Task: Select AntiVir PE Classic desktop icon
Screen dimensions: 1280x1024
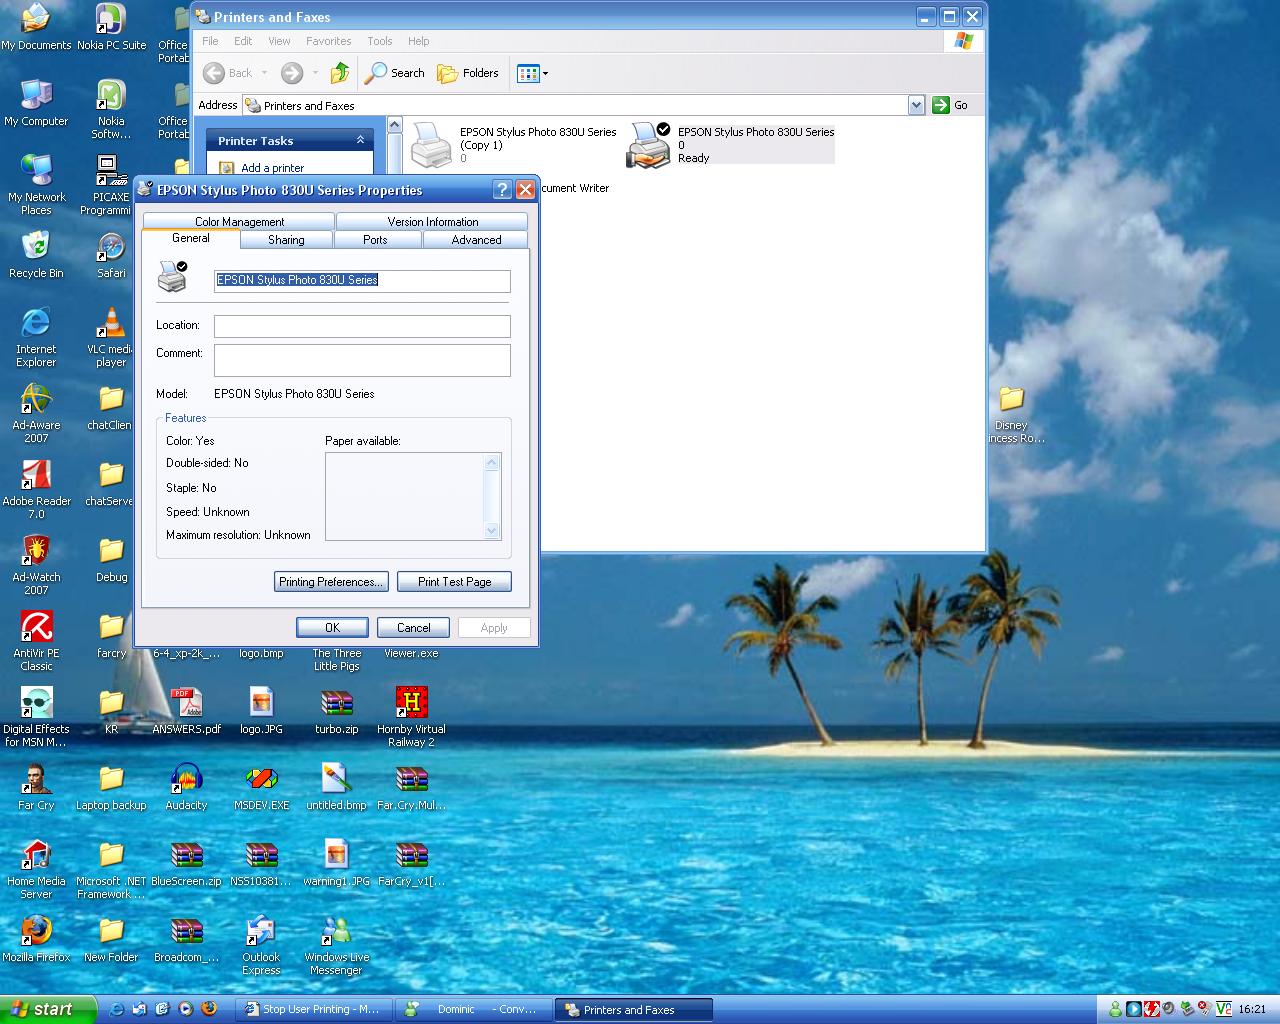Action: (36, 641)
